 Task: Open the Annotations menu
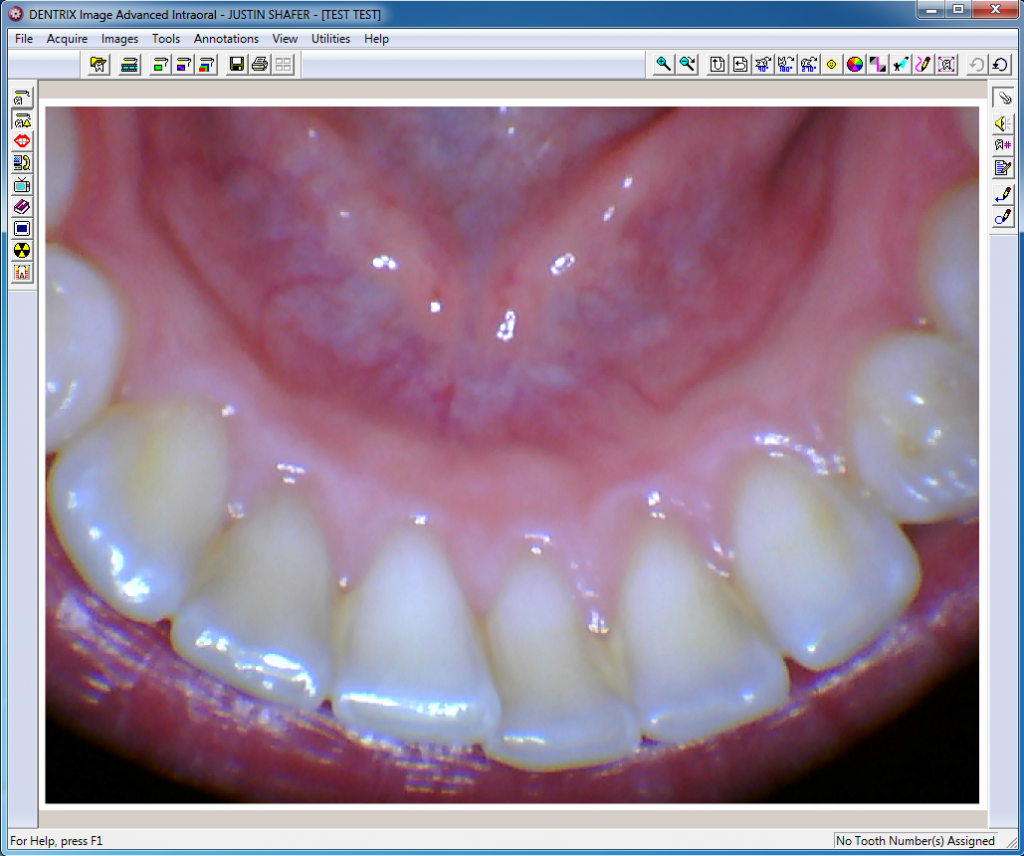click(x=226, y=39)
